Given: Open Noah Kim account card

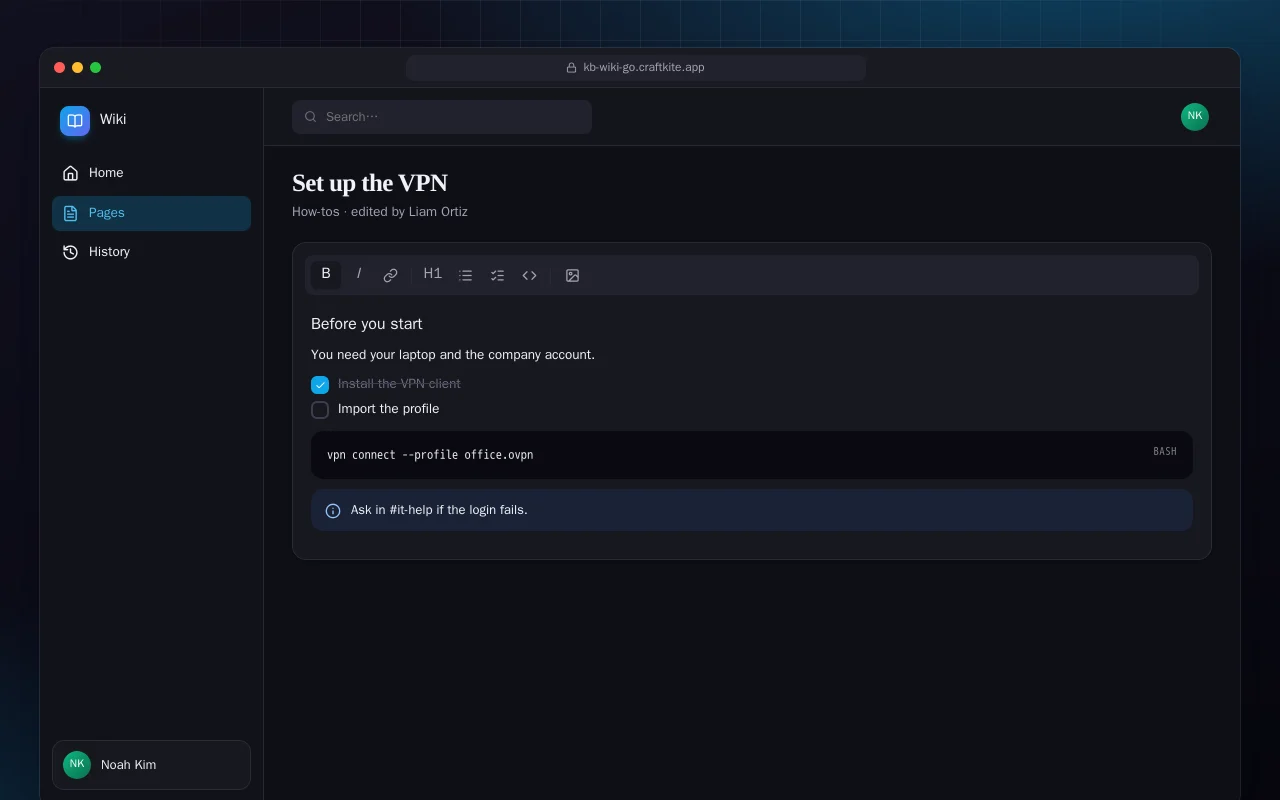Looking at the screenshot, I should pyautogui.click(x=151, y=765).
